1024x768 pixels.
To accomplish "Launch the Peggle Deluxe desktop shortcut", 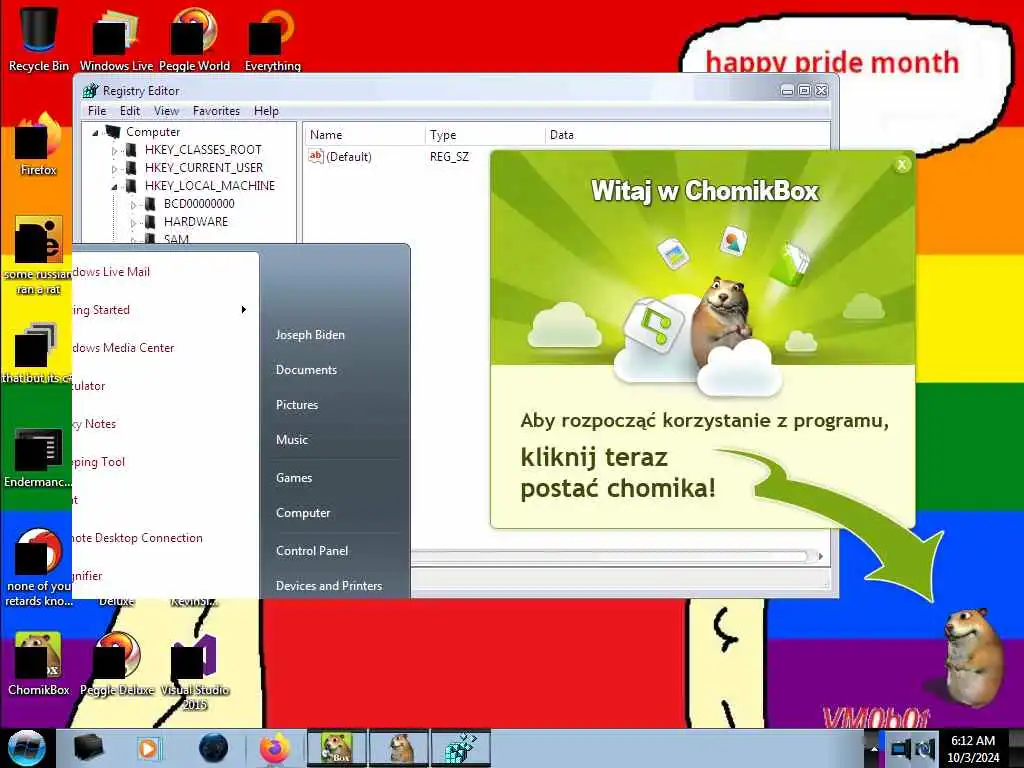I will tap(117, 663).
